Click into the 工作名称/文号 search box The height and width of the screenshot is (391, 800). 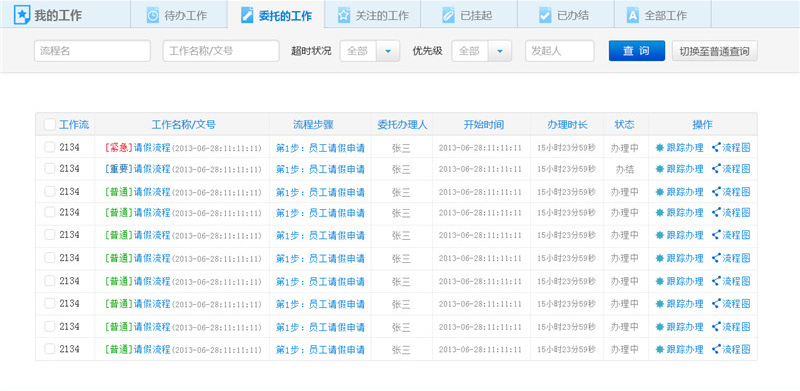221,51
